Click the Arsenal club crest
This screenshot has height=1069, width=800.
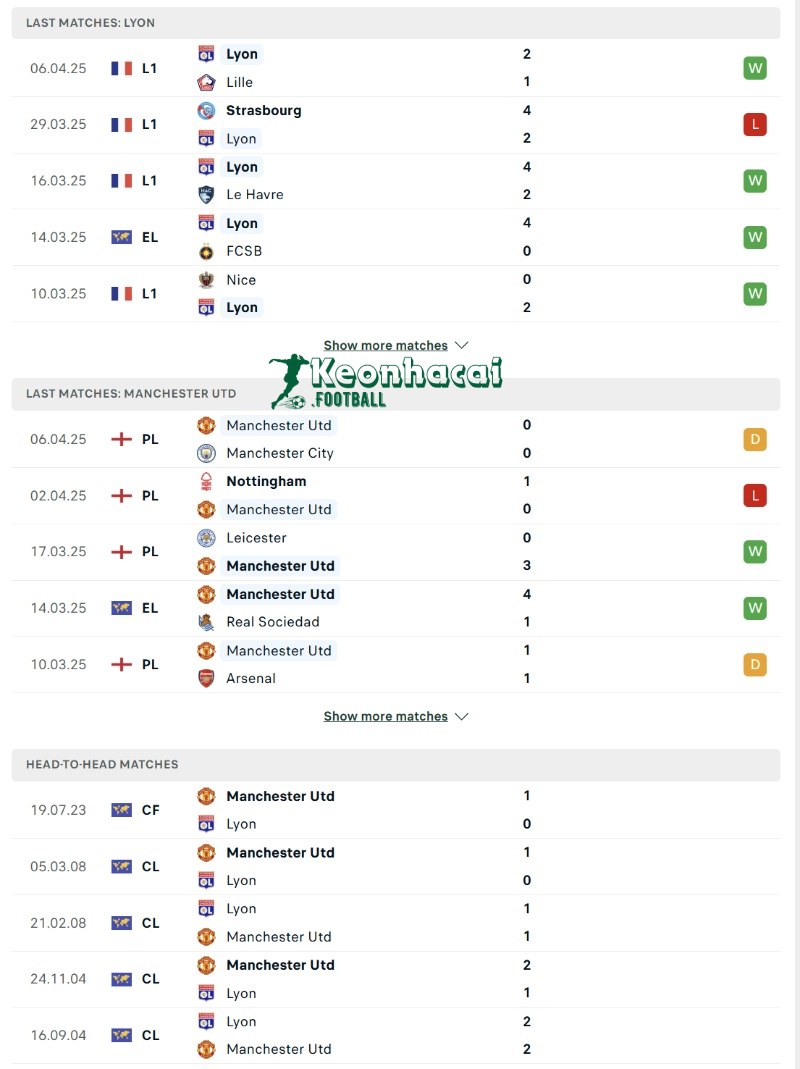point(206,678)
